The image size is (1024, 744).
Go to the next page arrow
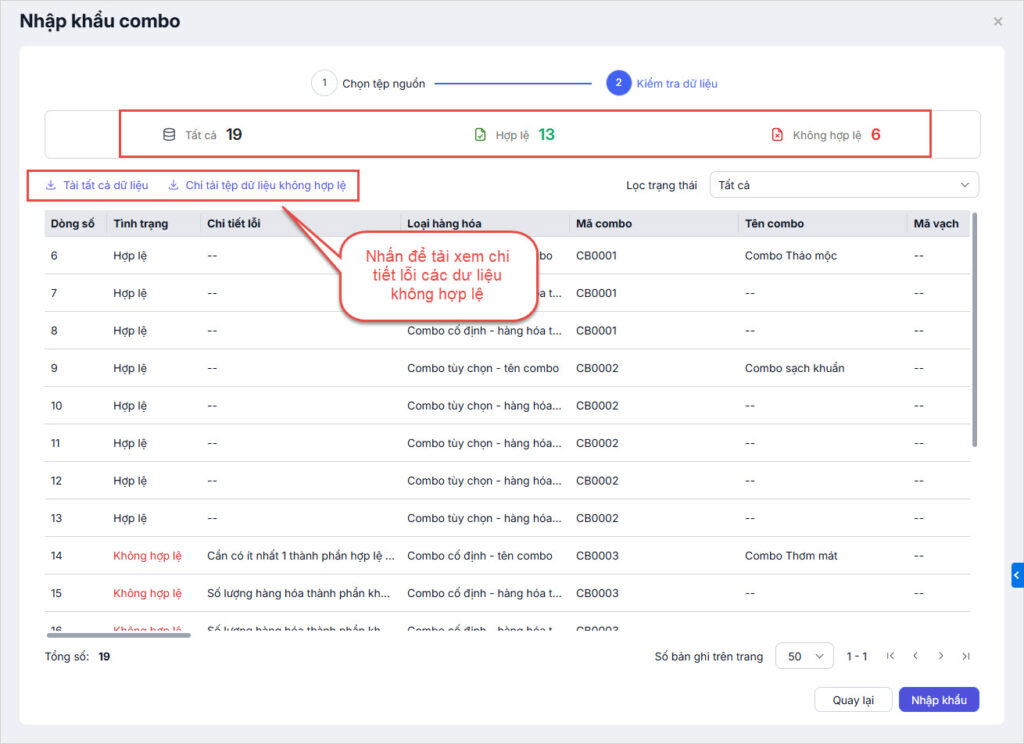(940, 656)
